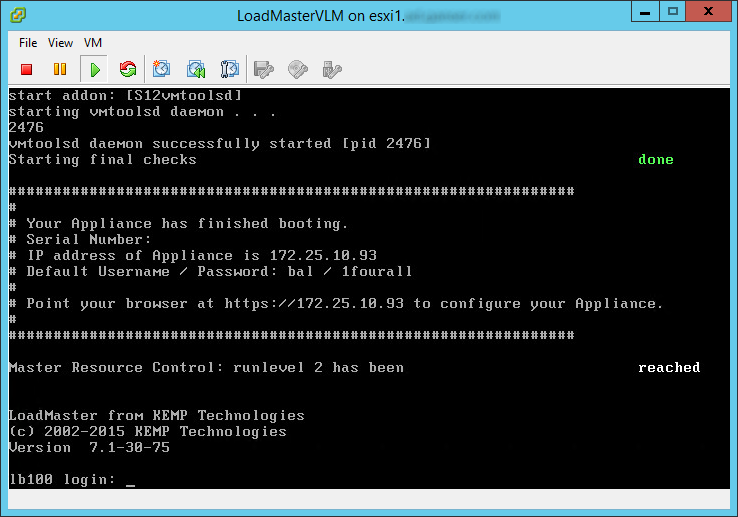The width and height of the screenshot is (738, 517).
Task: Click in console at lb100 login prompt
Action: coord(131,480)
